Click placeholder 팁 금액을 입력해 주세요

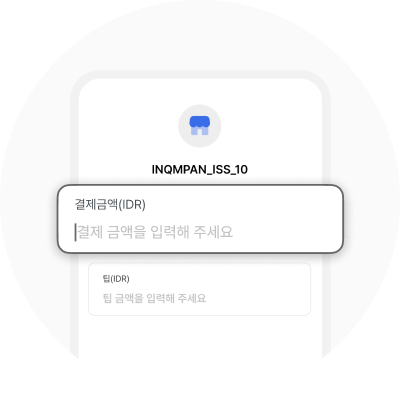pos(154,298)
